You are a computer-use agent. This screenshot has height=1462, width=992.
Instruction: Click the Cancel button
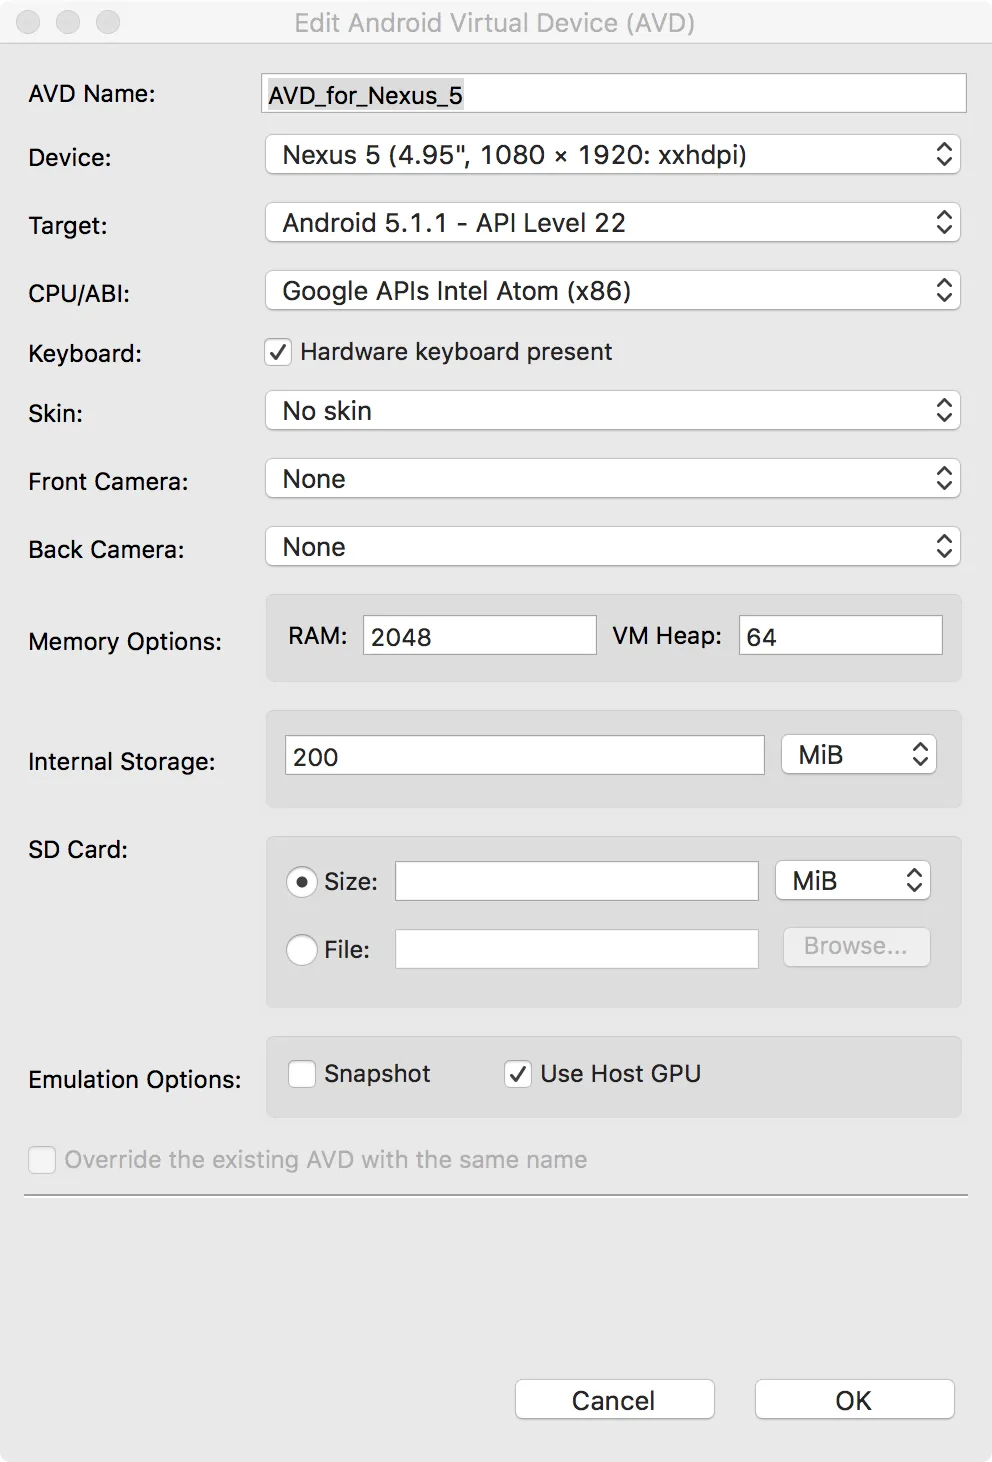pyautogui.click(x=614, y=1400)
